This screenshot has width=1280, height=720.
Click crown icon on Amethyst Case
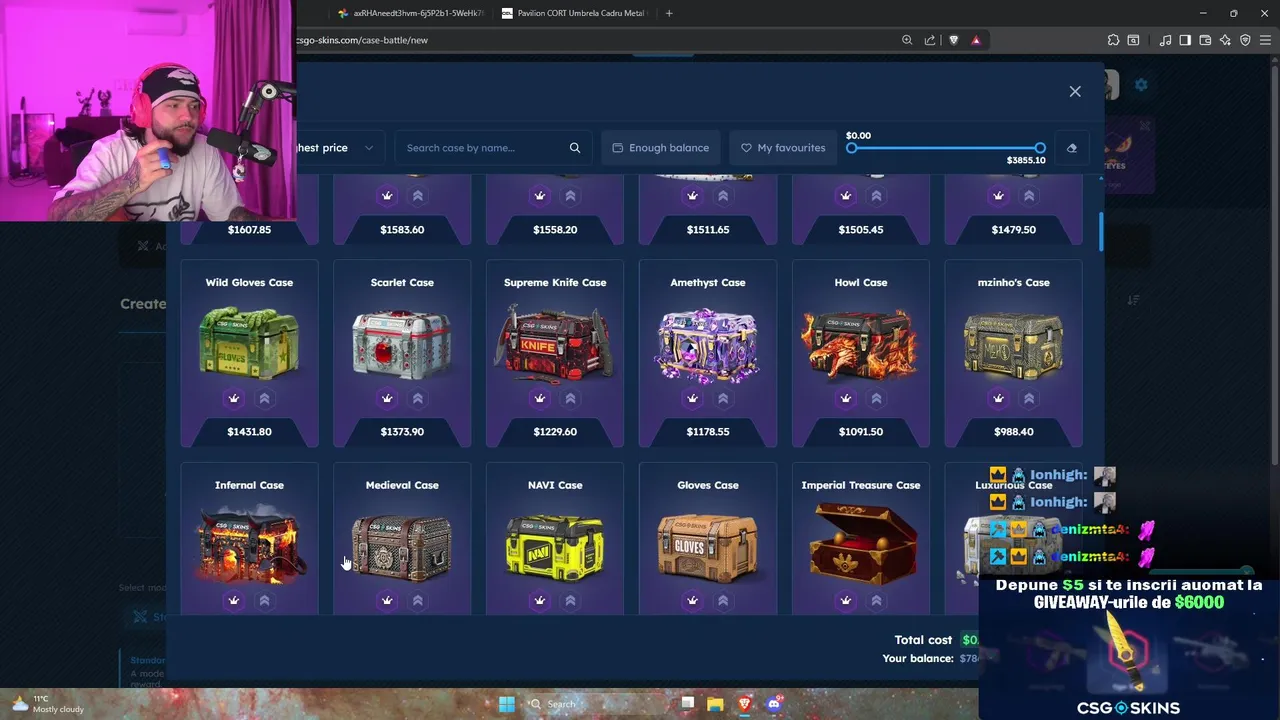point(692,398)
